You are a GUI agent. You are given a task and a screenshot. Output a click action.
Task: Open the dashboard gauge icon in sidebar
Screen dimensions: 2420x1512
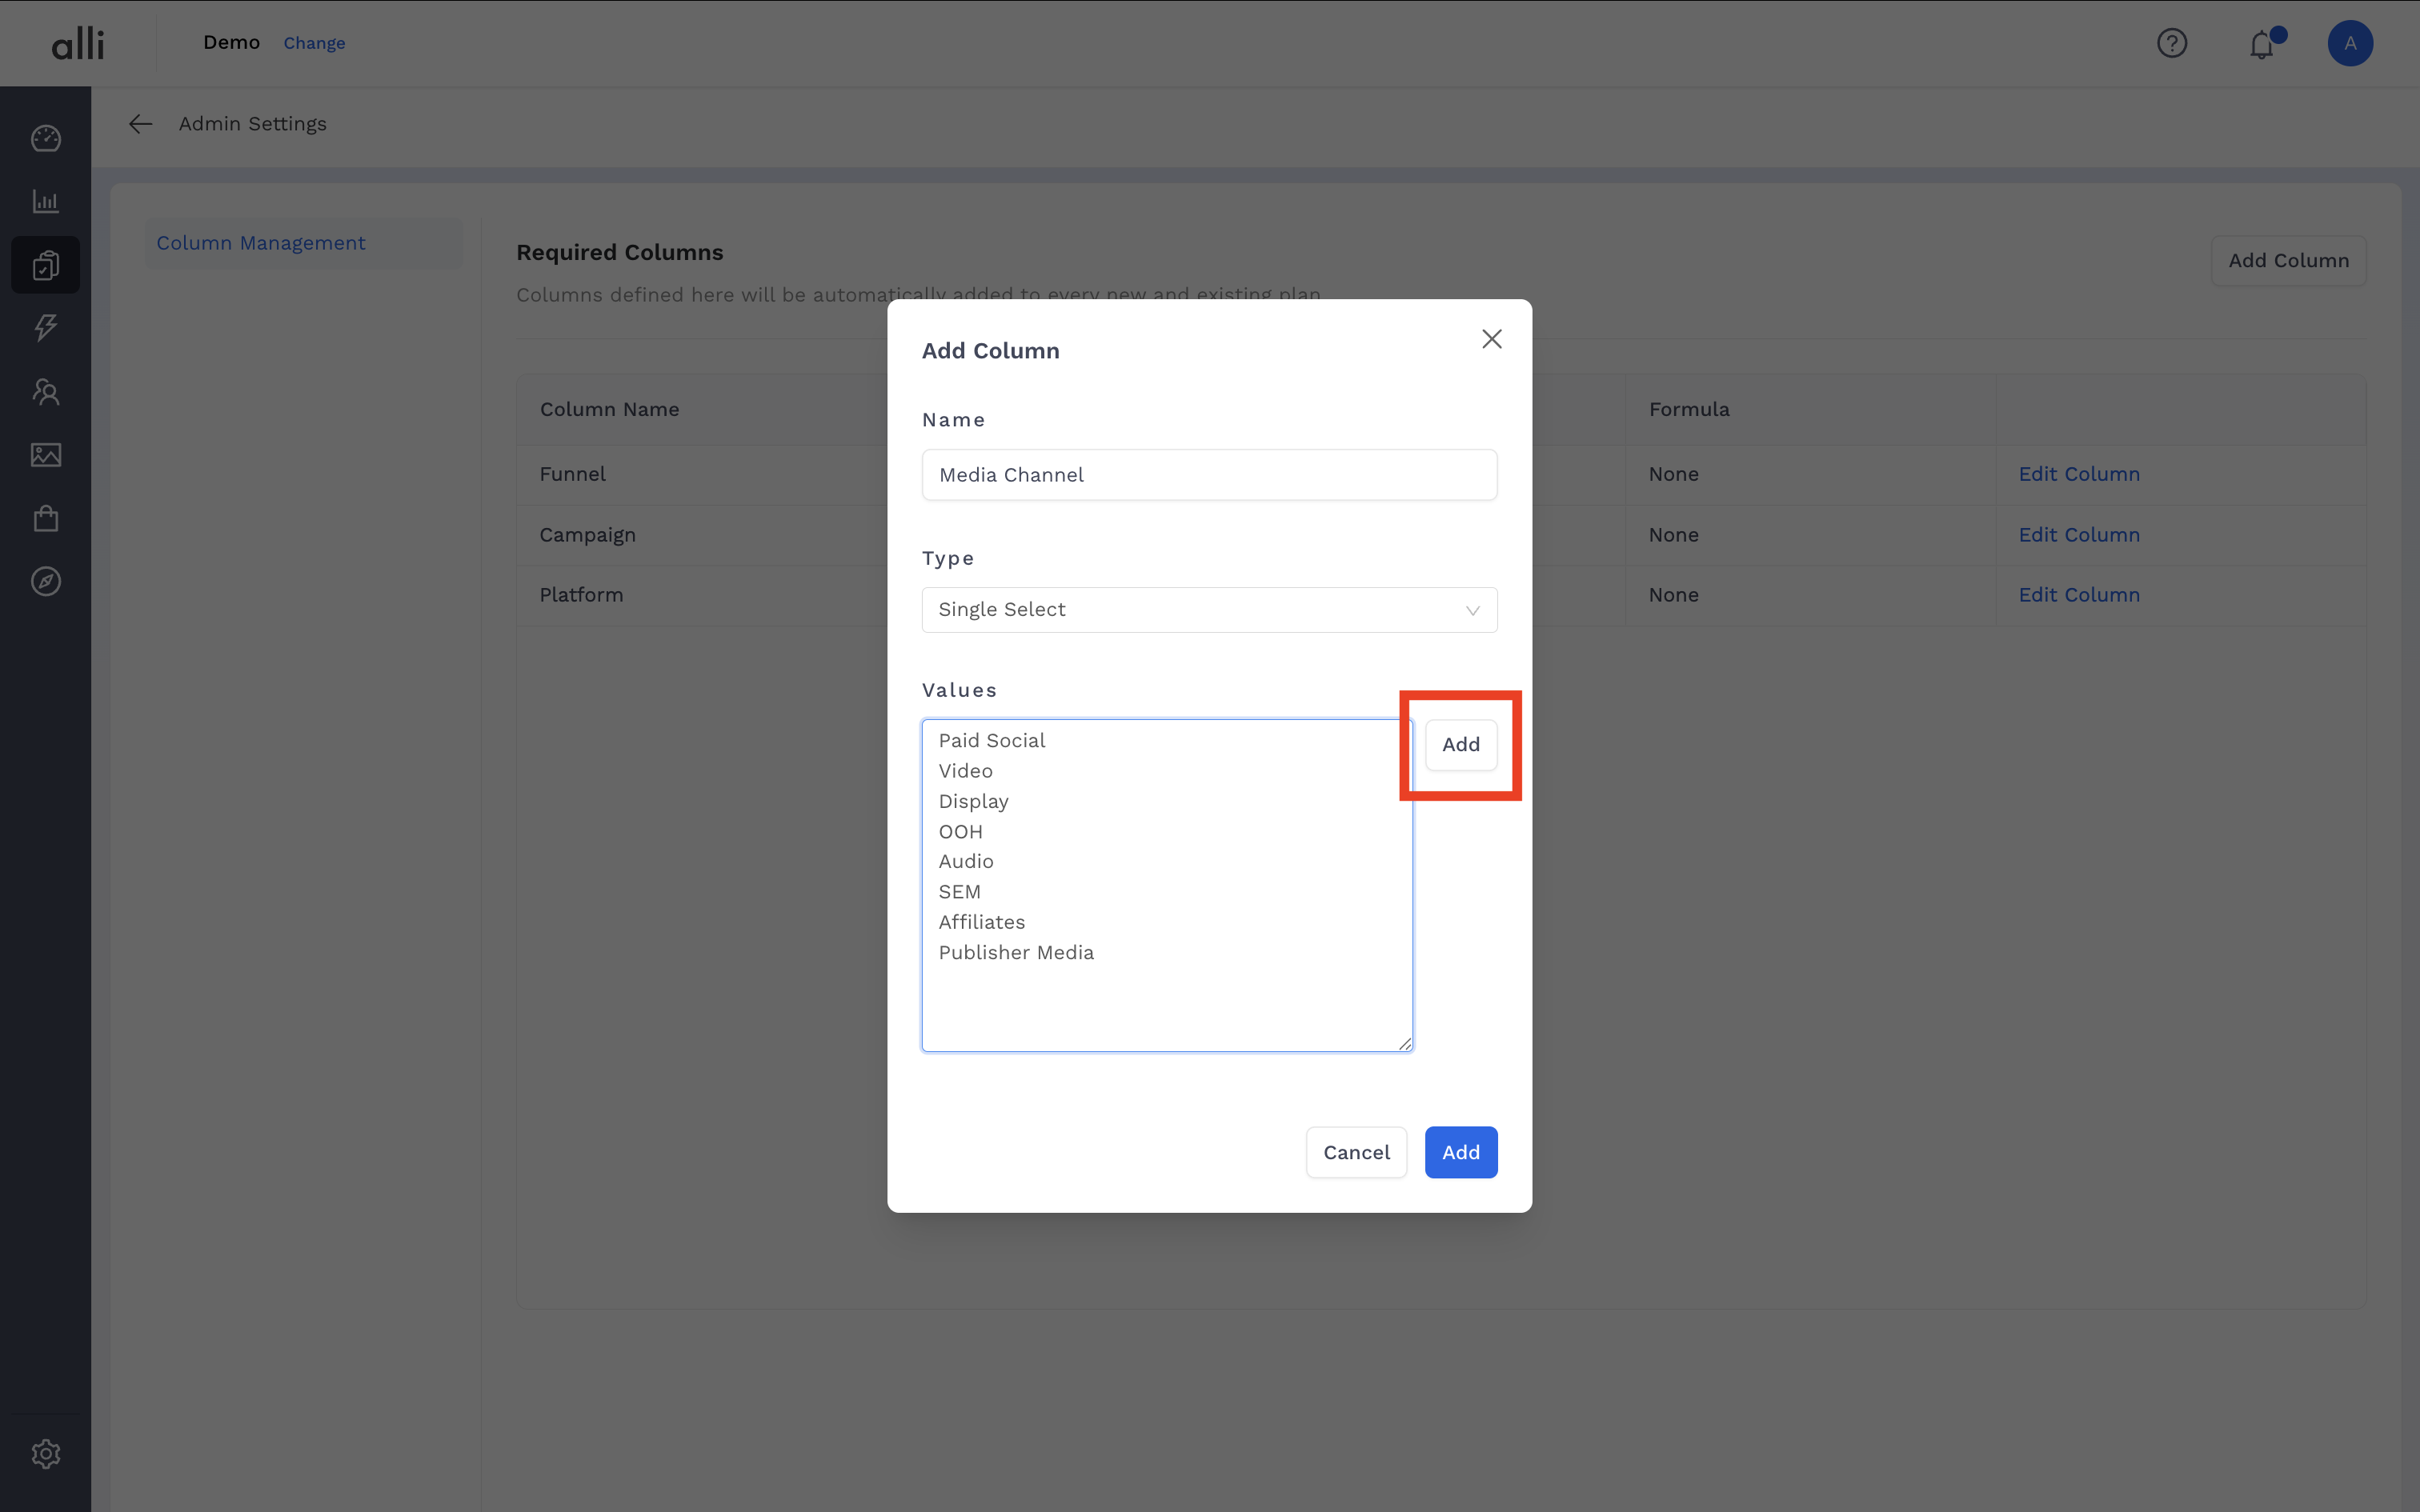46,138
